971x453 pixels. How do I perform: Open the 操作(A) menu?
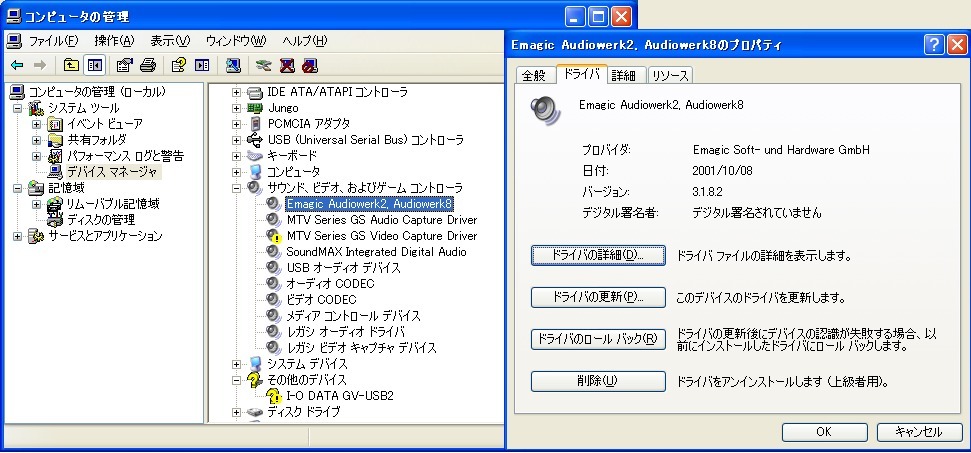(114, 41)
